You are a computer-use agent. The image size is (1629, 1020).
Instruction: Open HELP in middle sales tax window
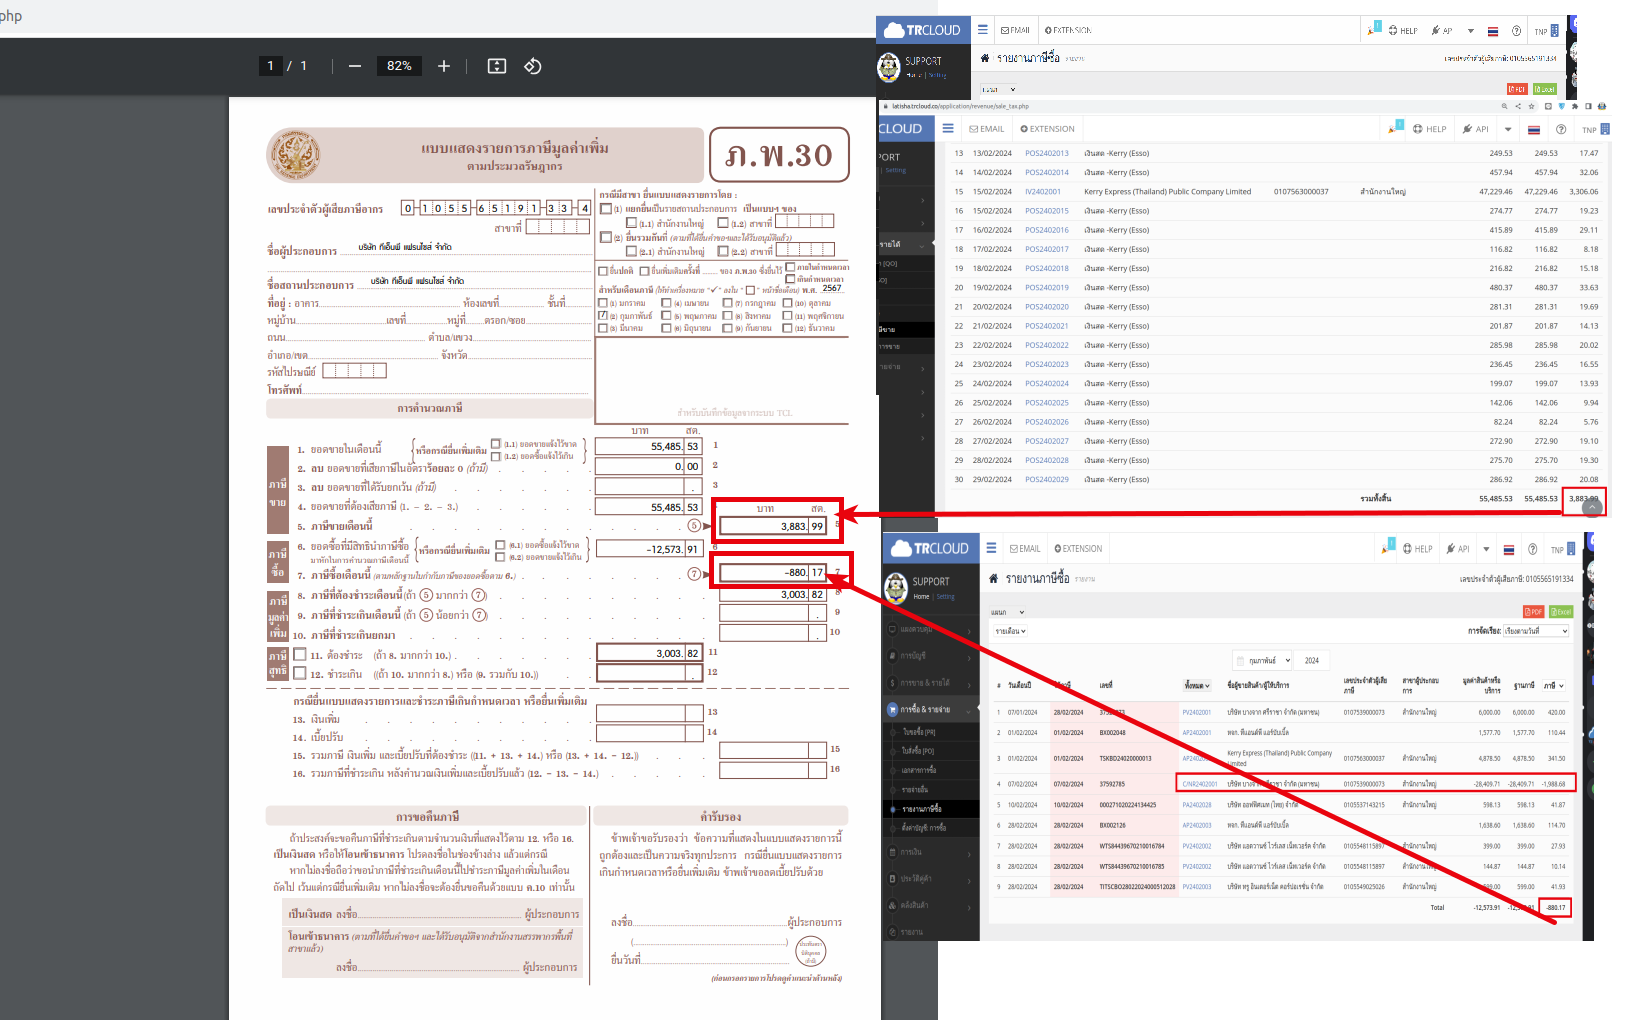[x=1430, y=129]
